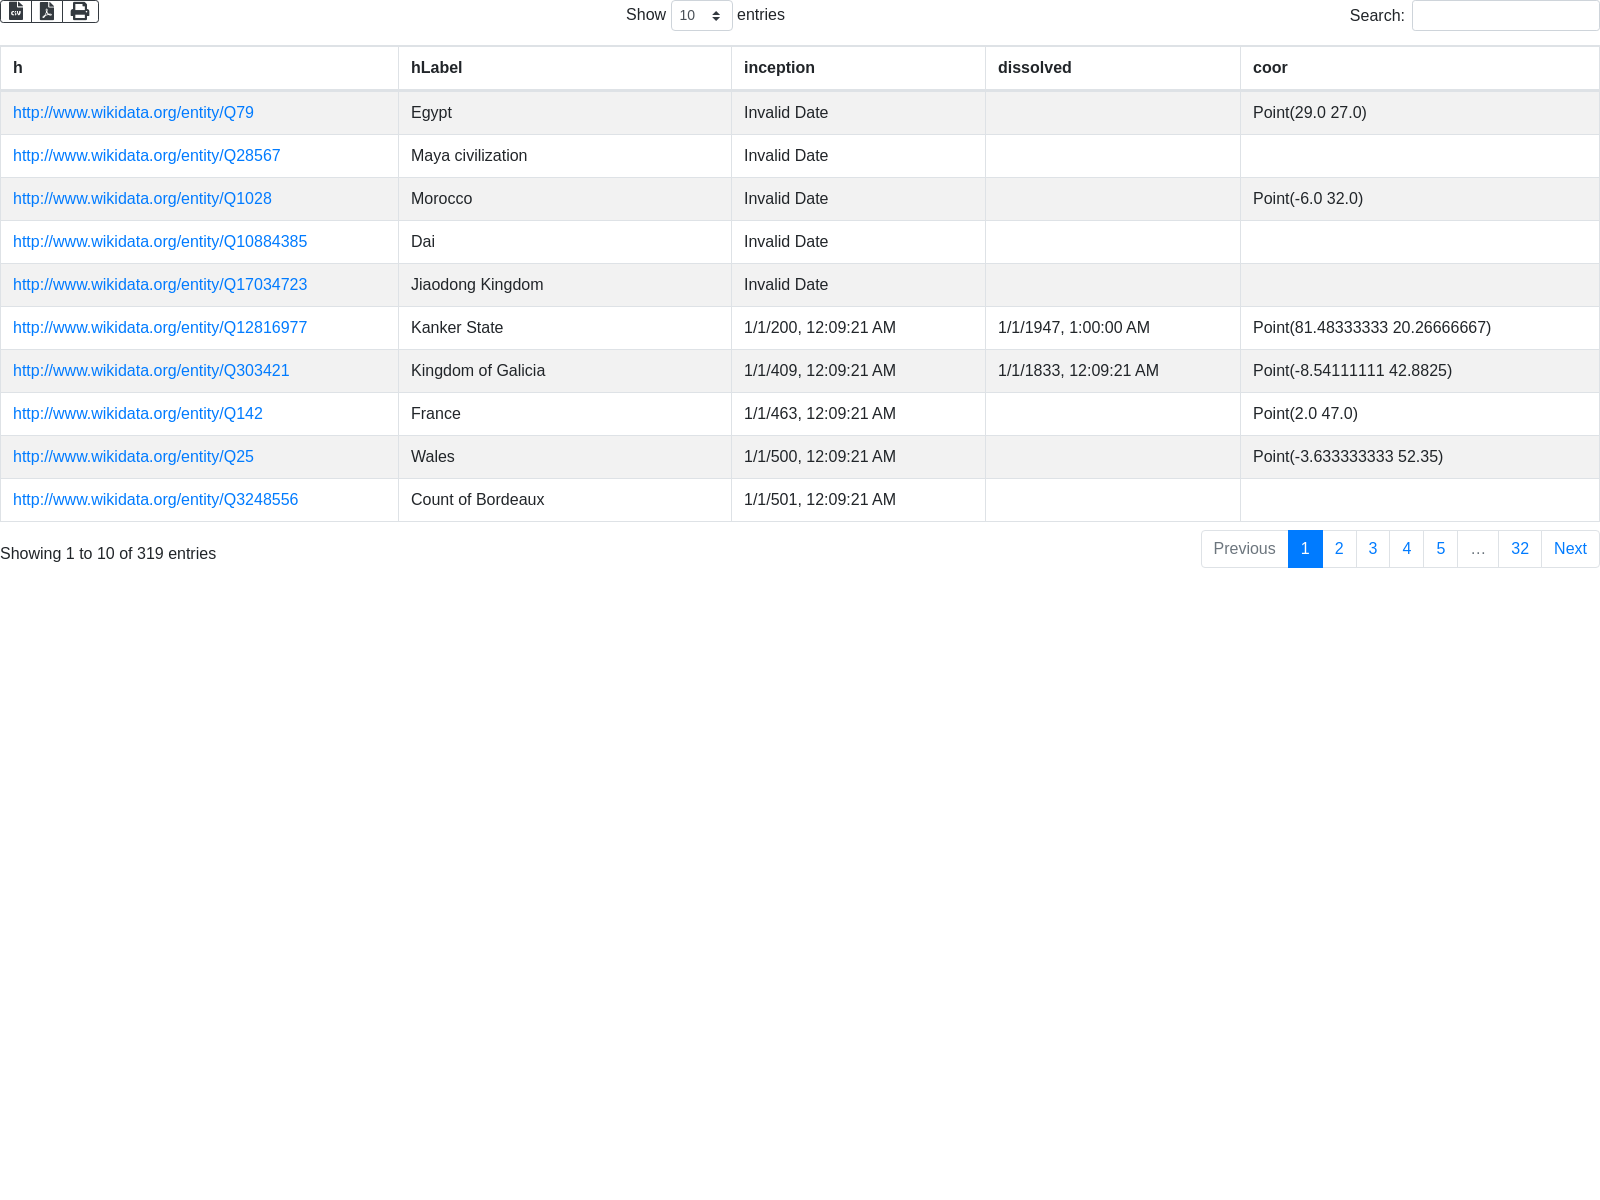Open the Show entries dropdown
This screenshot has width=1600, height=1200.
[x=701, y=15]
